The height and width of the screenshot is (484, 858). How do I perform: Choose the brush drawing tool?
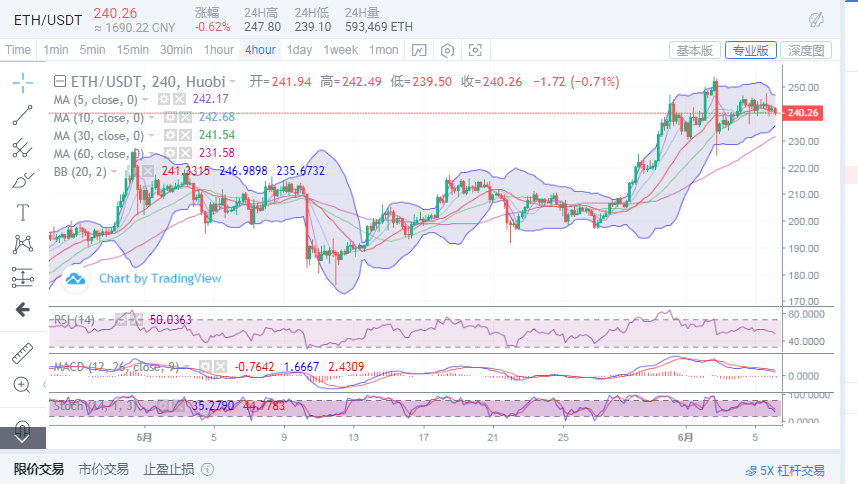click(x=22, y=180)
